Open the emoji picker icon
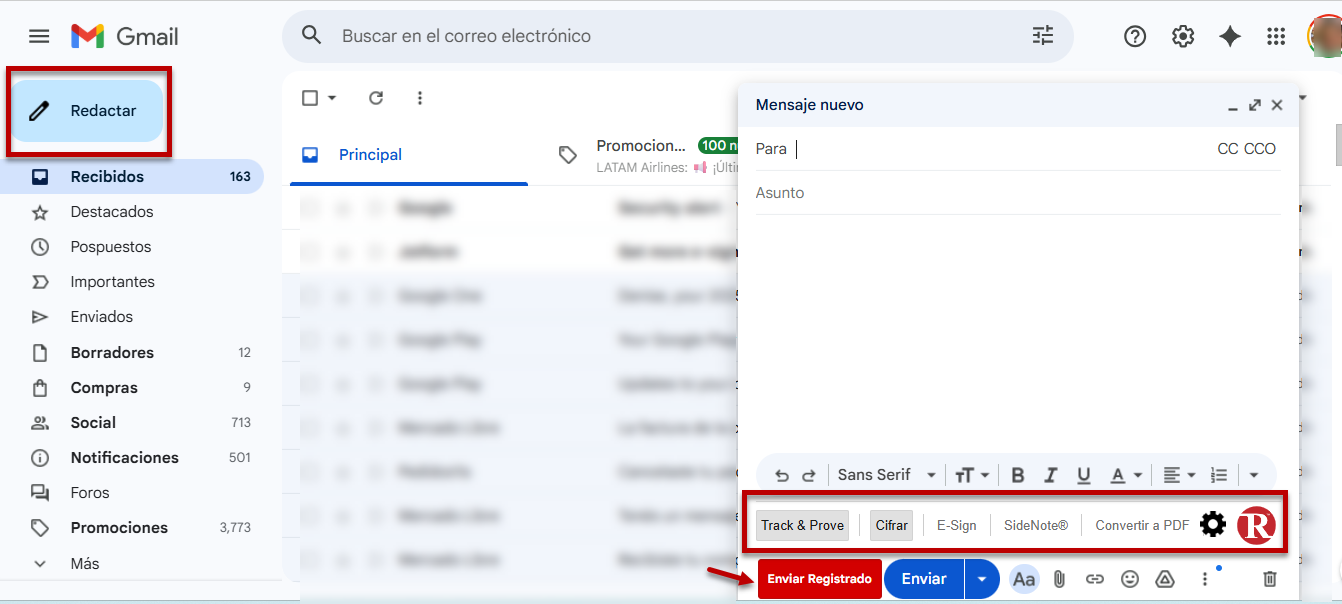This screenshot has width=1342, height=604. (x=1130, y=579)
